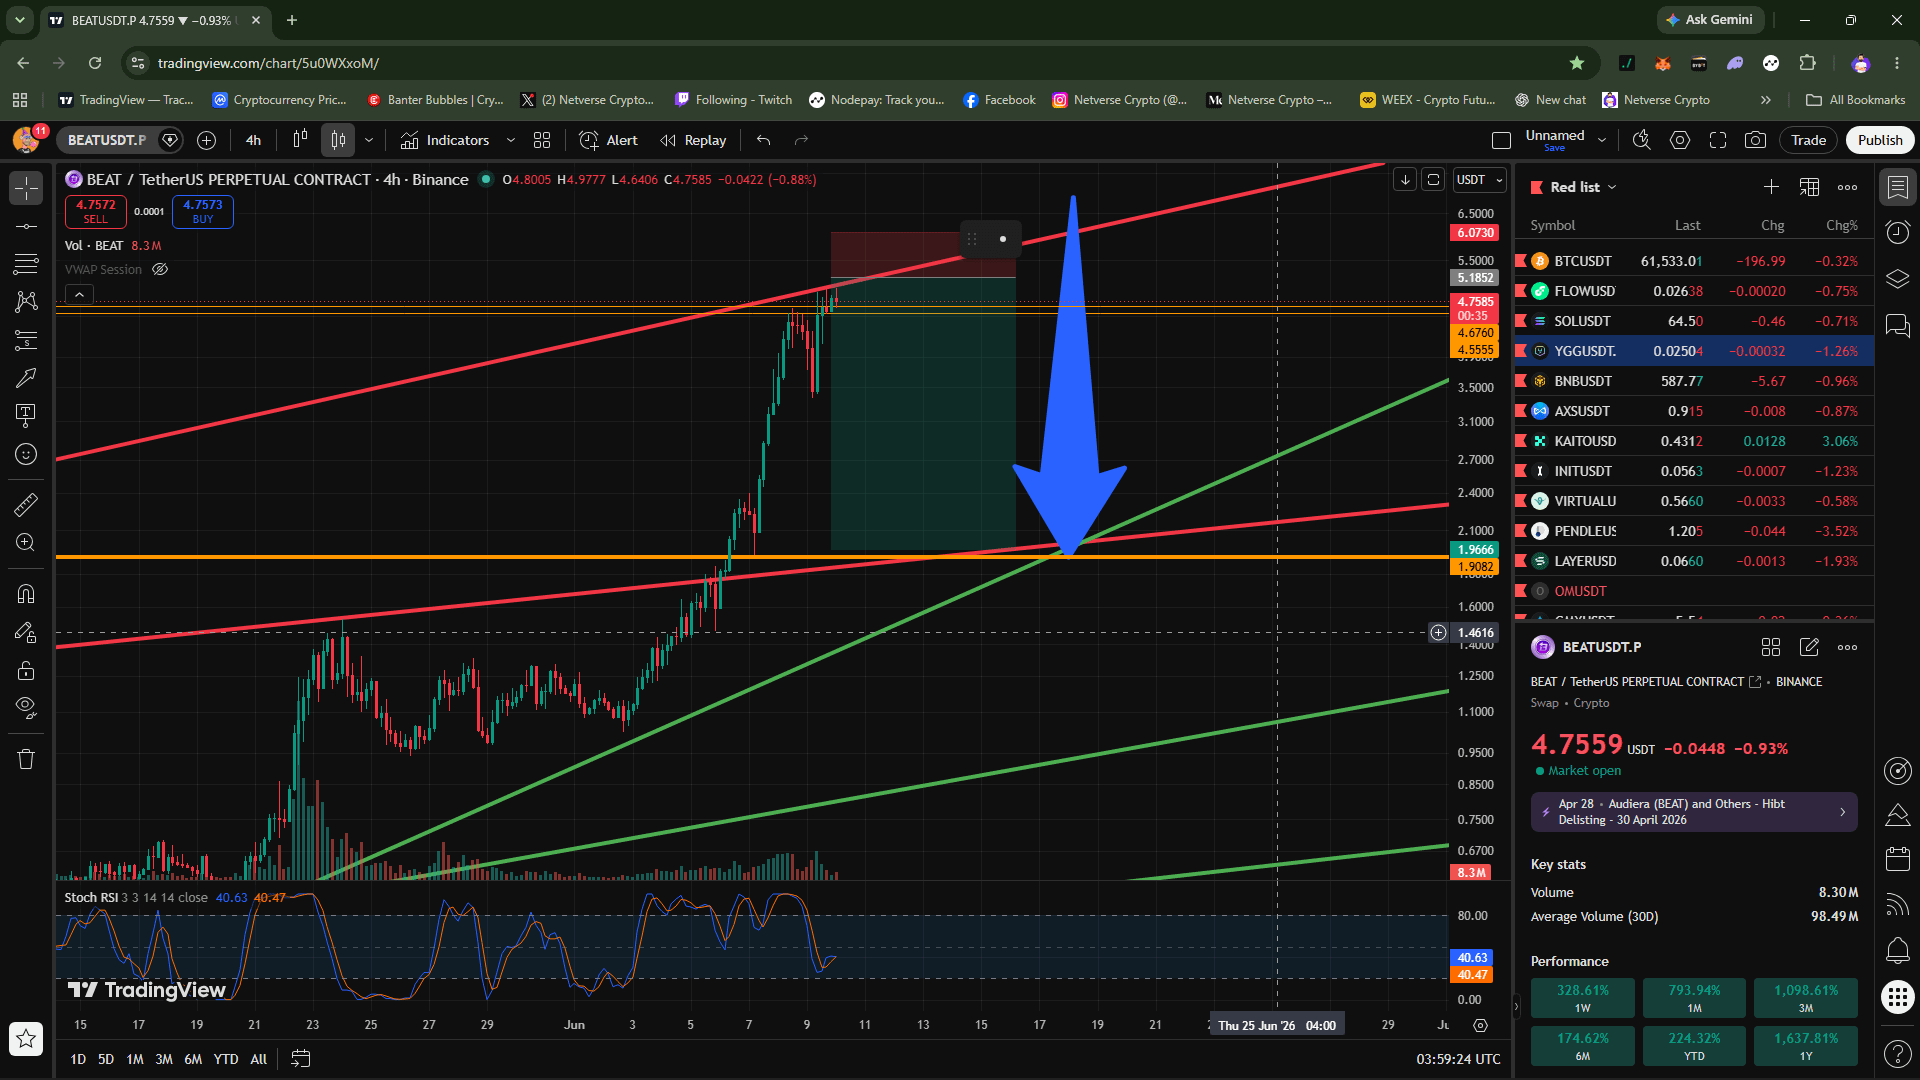Open the Indicators dialog
Viewport: 1920px width, 1080px height.
[x=445, y=140]
